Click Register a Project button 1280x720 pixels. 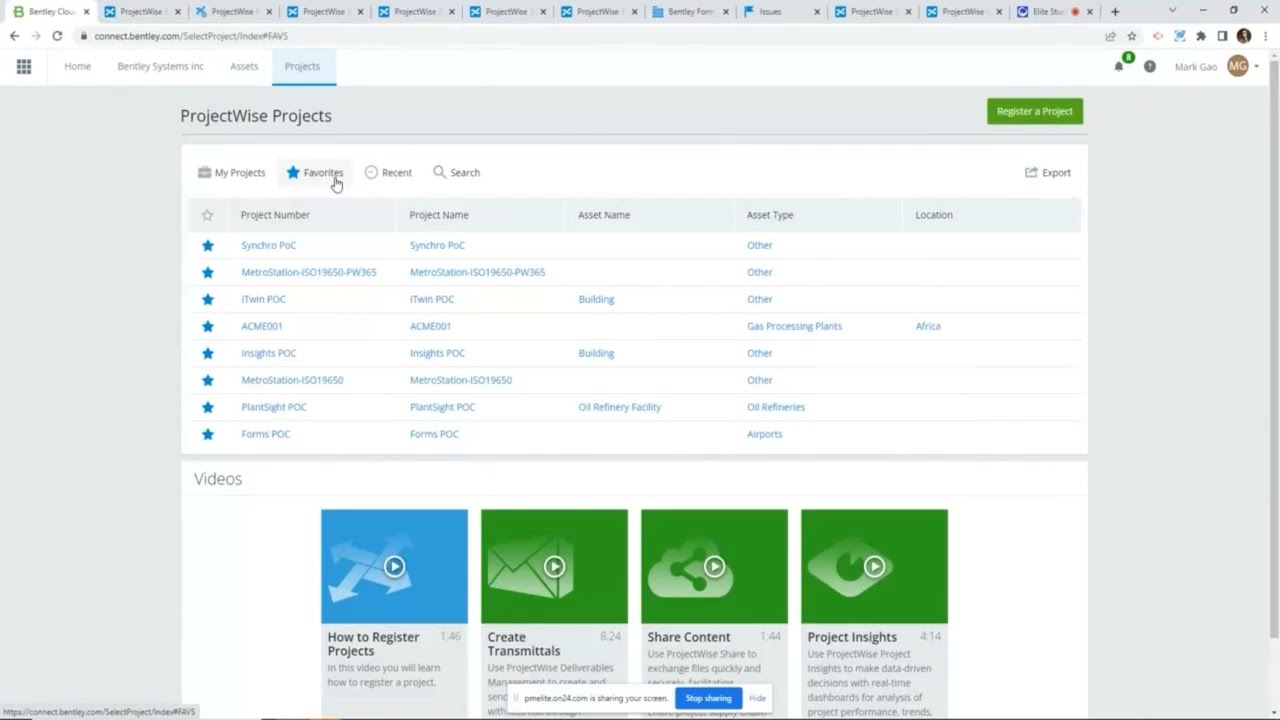pos(1035,111)
